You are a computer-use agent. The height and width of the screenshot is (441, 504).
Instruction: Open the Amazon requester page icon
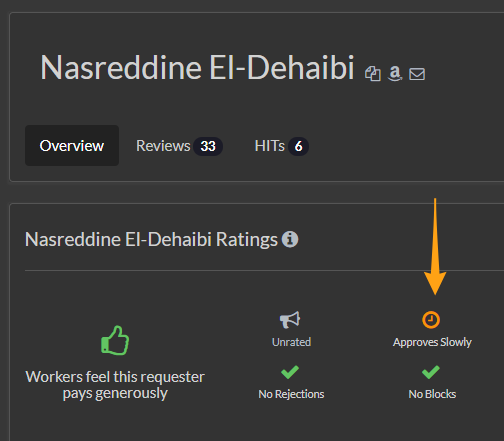click(395, 73)
